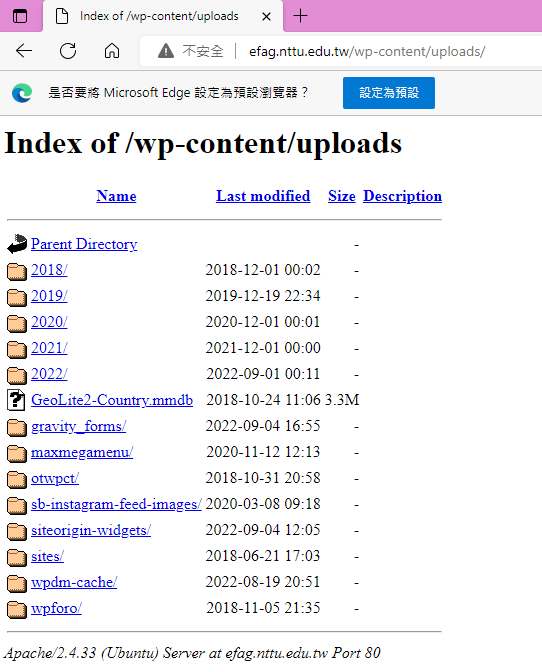Click the folder icon beside otwpct/
Screen dimensions: 542x672
click(17, 480)
